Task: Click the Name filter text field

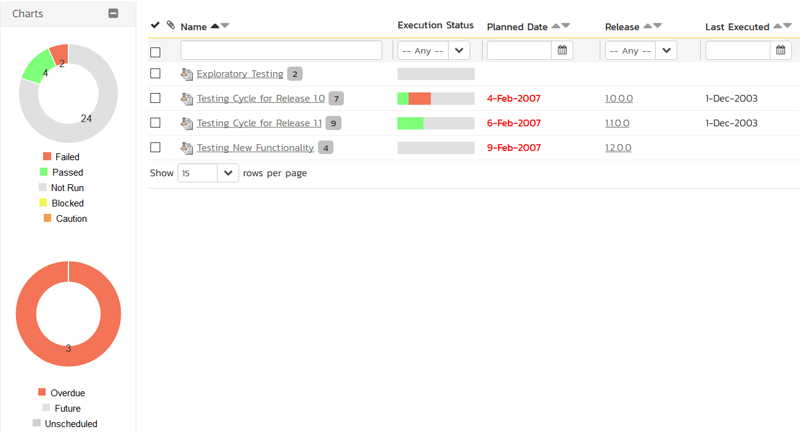Action: coord(281,50)
